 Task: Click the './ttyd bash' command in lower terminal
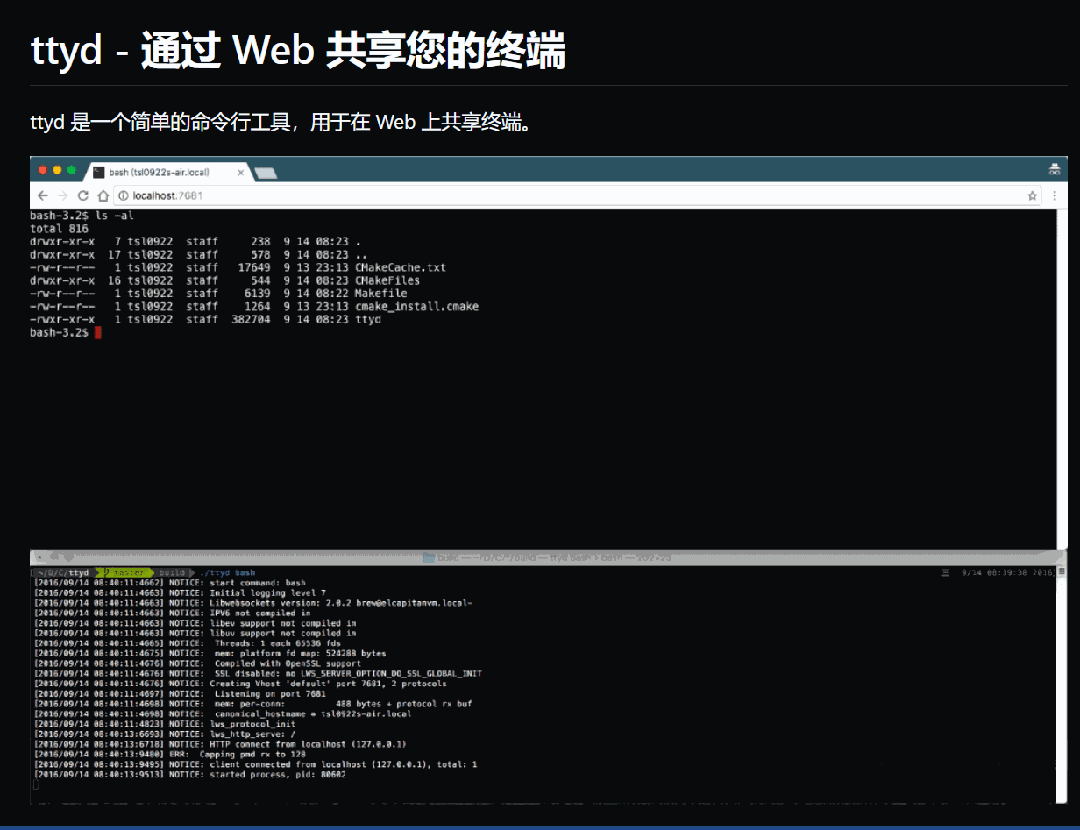click(x=228, y=572)
